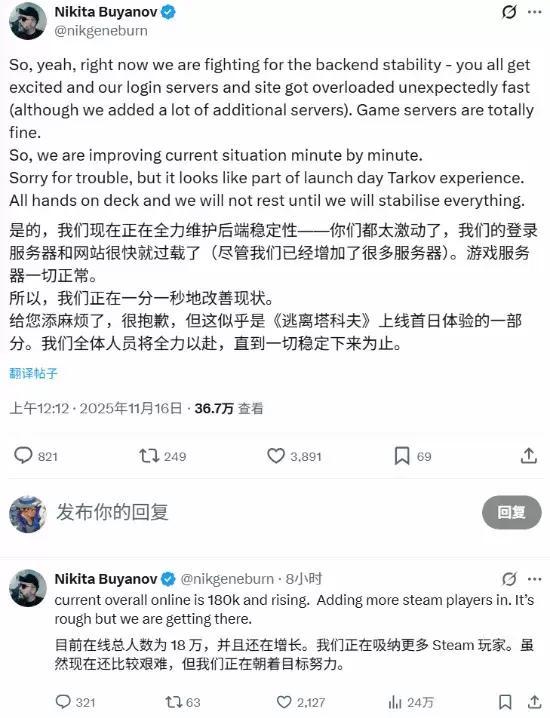Open Nikita Buyanov's profile avatar at top
The image size is (550, 718).
click(x=27, y=21)
